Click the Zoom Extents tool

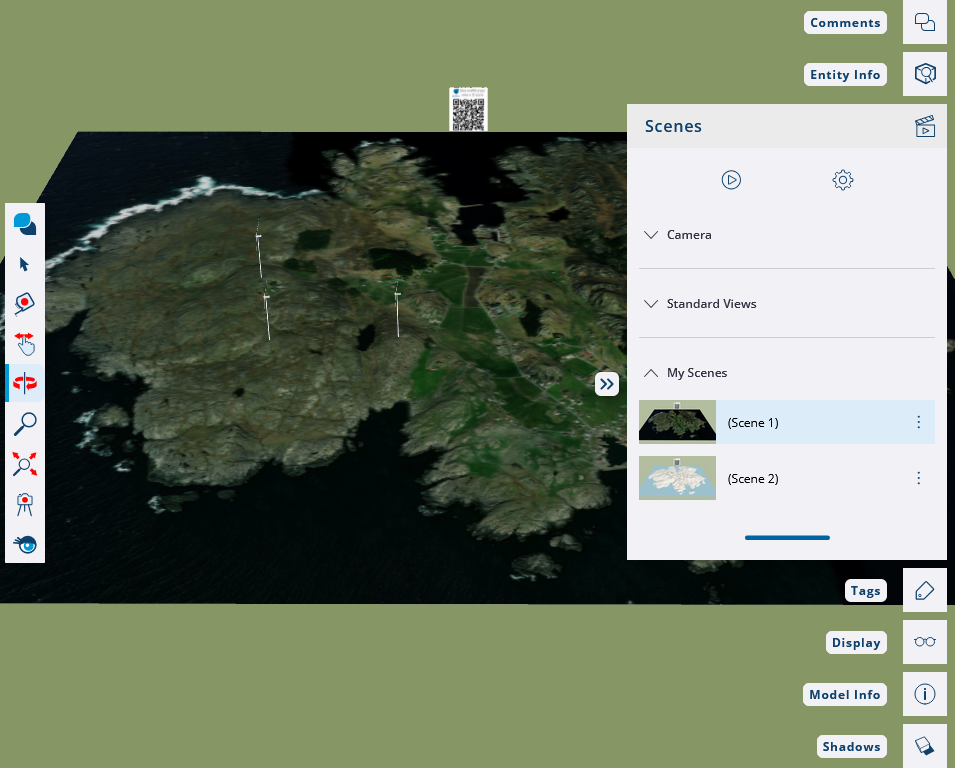pyautogui.click(x=25, y=464)
